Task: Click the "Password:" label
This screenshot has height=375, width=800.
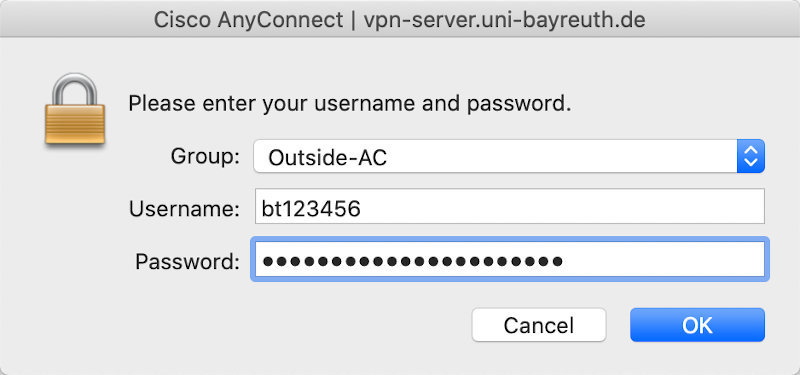Action: 187,262
